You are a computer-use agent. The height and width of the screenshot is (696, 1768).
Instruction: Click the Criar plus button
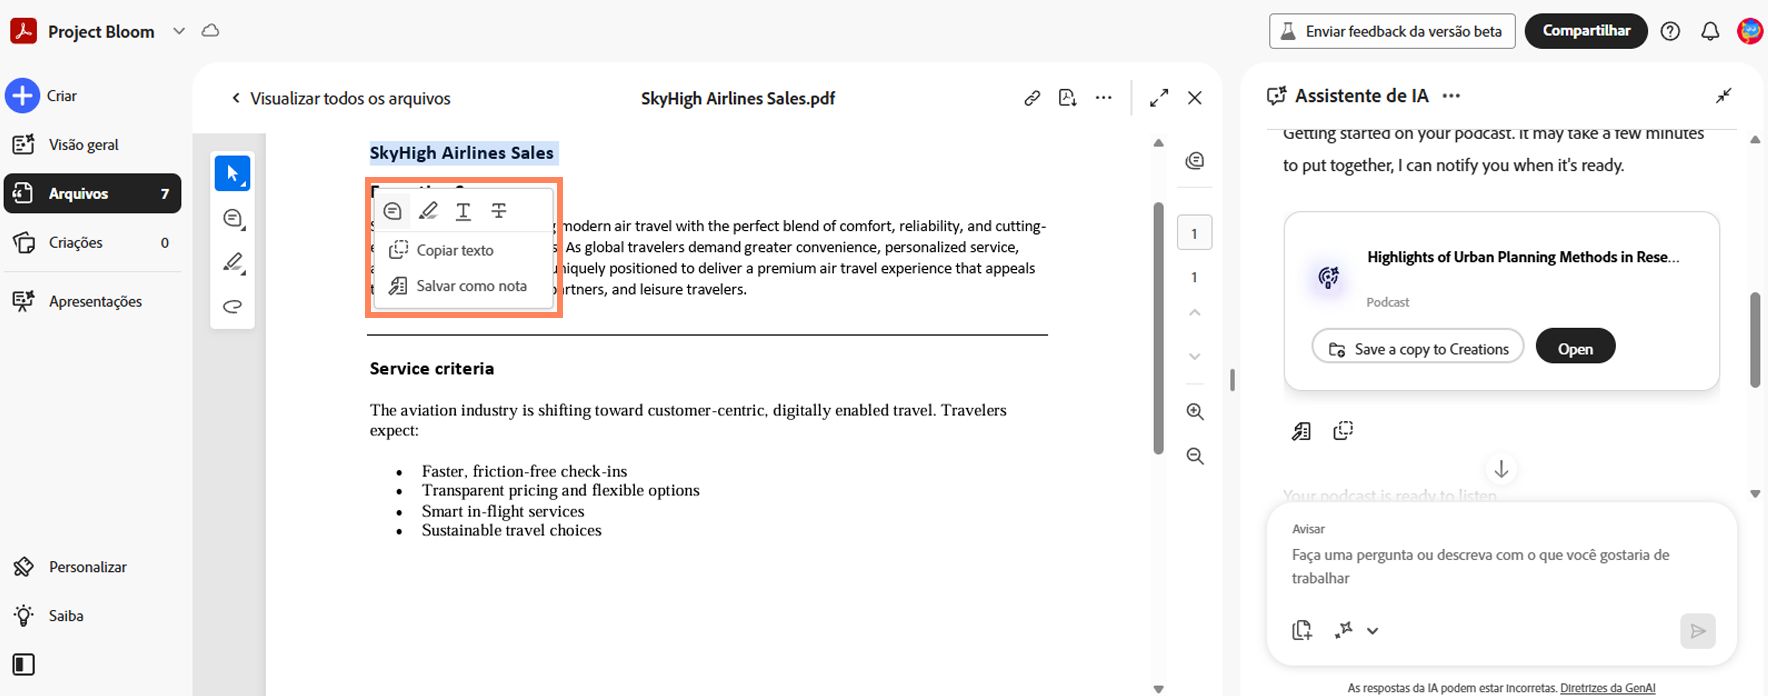pyautogui.click(x=22, y=96)
